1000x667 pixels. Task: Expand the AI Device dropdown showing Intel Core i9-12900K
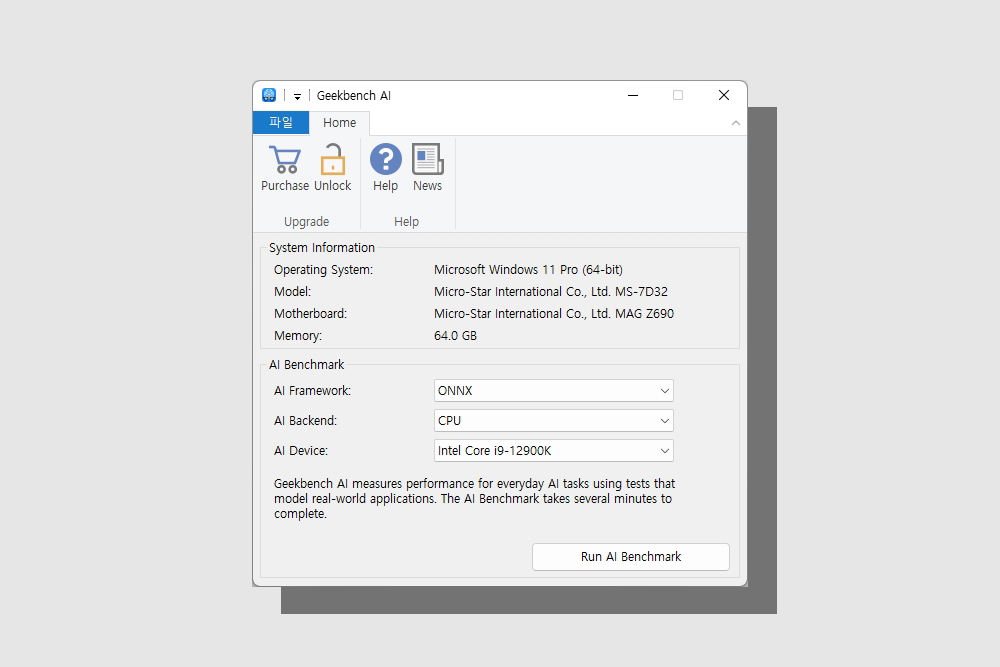click(554, 451)
